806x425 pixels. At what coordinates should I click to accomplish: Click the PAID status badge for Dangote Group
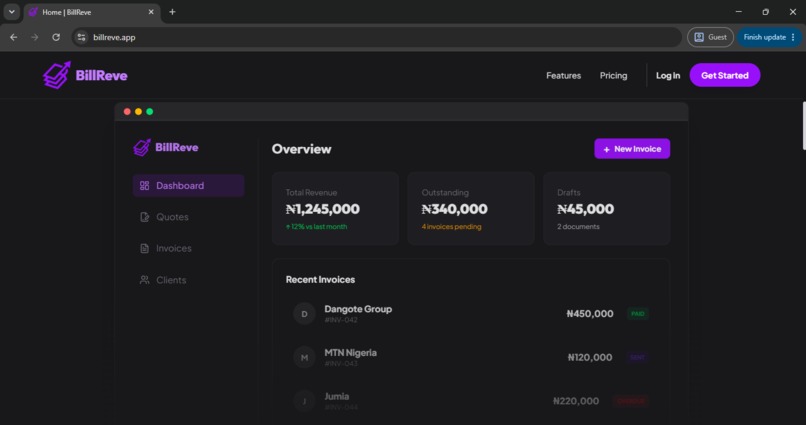click(x=637, y=313)
